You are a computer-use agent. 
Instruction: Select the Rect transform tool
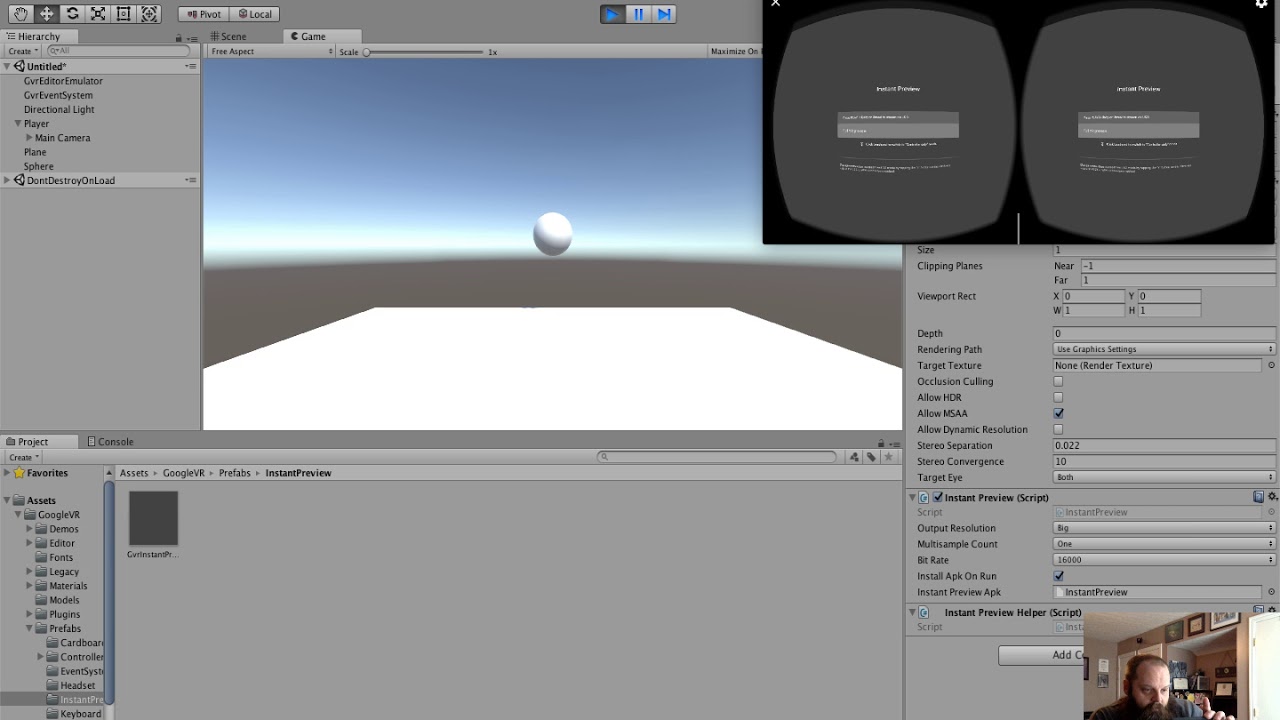123,14
